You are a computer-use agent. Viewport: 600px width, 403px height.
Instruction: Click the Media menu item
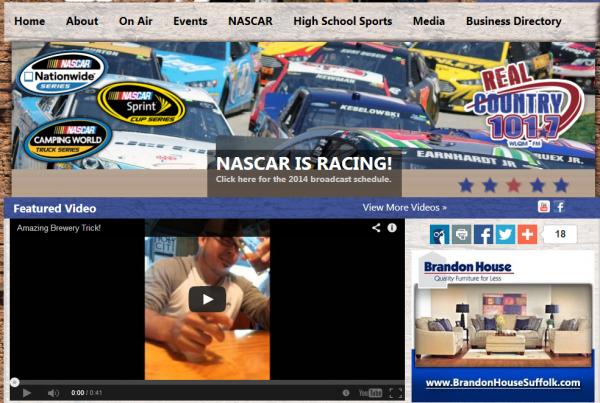(429, 21)
